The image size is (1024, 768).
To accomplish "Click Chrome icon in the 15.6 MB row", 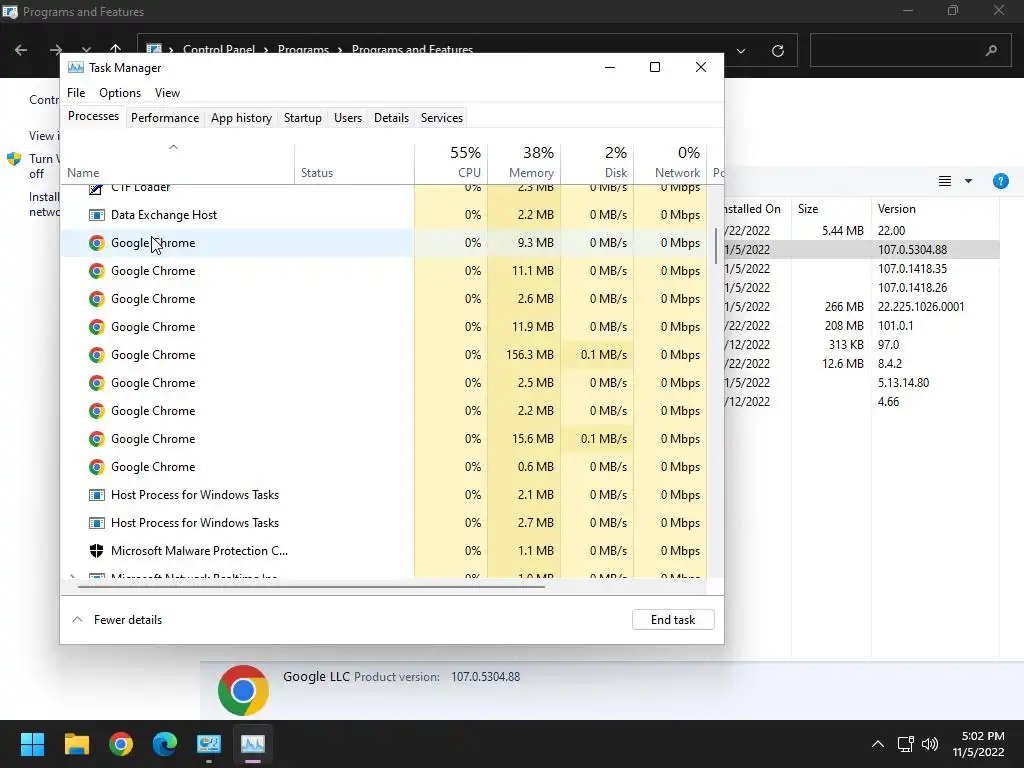I will coord(97,439).
